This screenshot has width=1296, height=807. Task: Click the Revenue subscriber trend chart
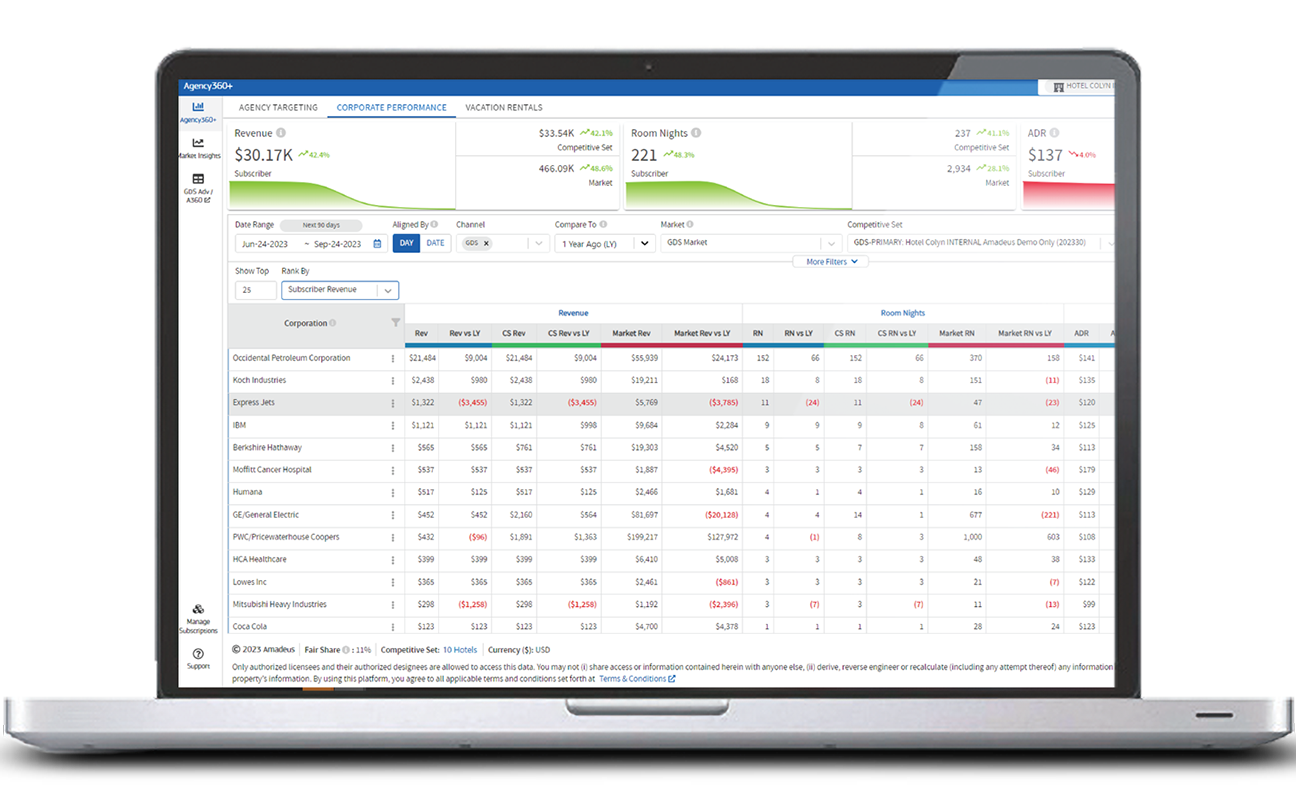(x=341, y=194)
